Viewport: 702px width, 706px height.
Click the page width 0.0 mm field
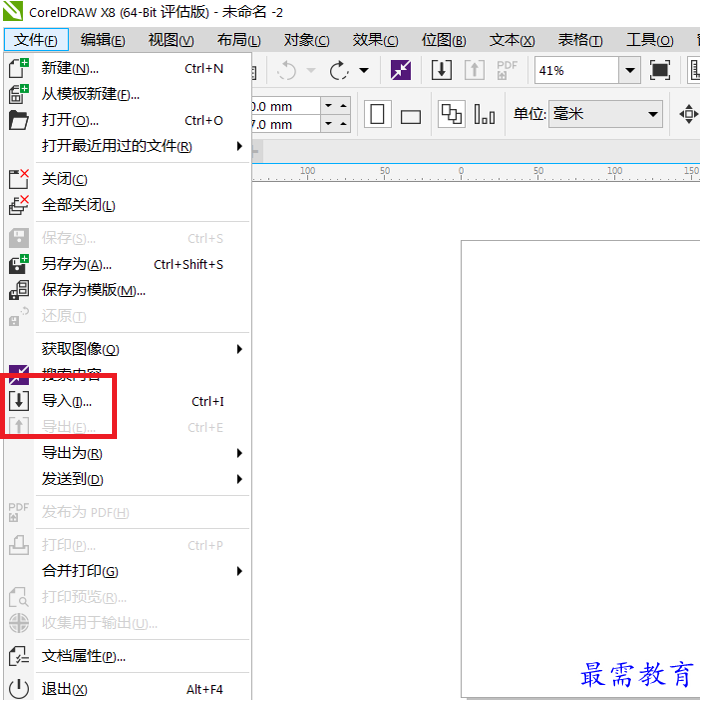coord(286,106)
